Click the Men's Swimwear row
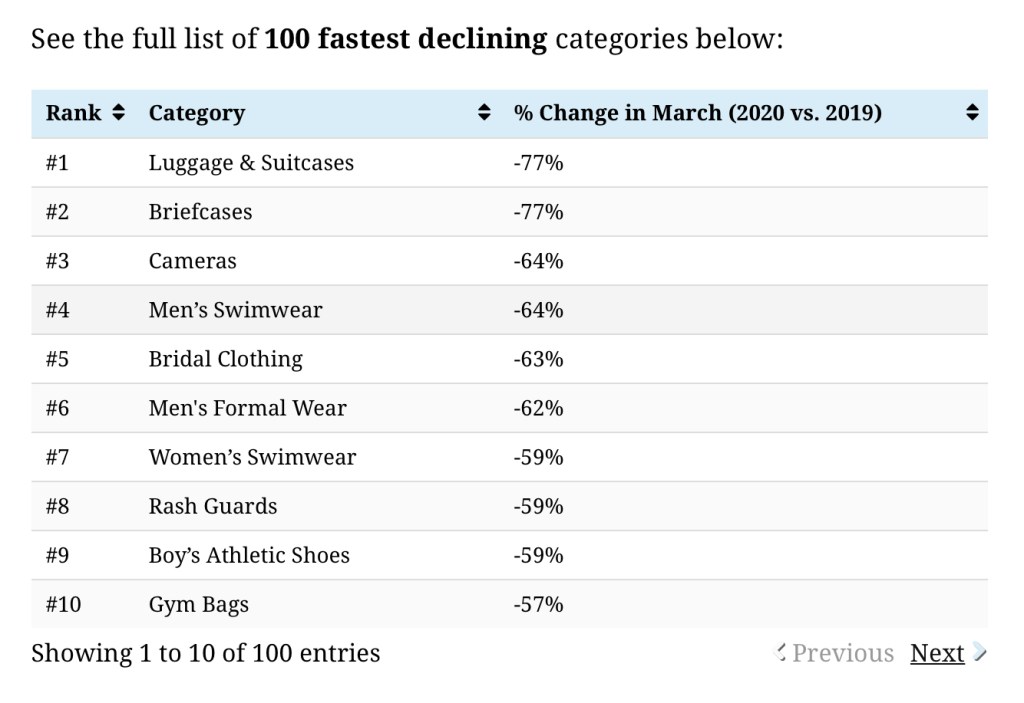Screen dimensions: 1024x703 (235, 309)
